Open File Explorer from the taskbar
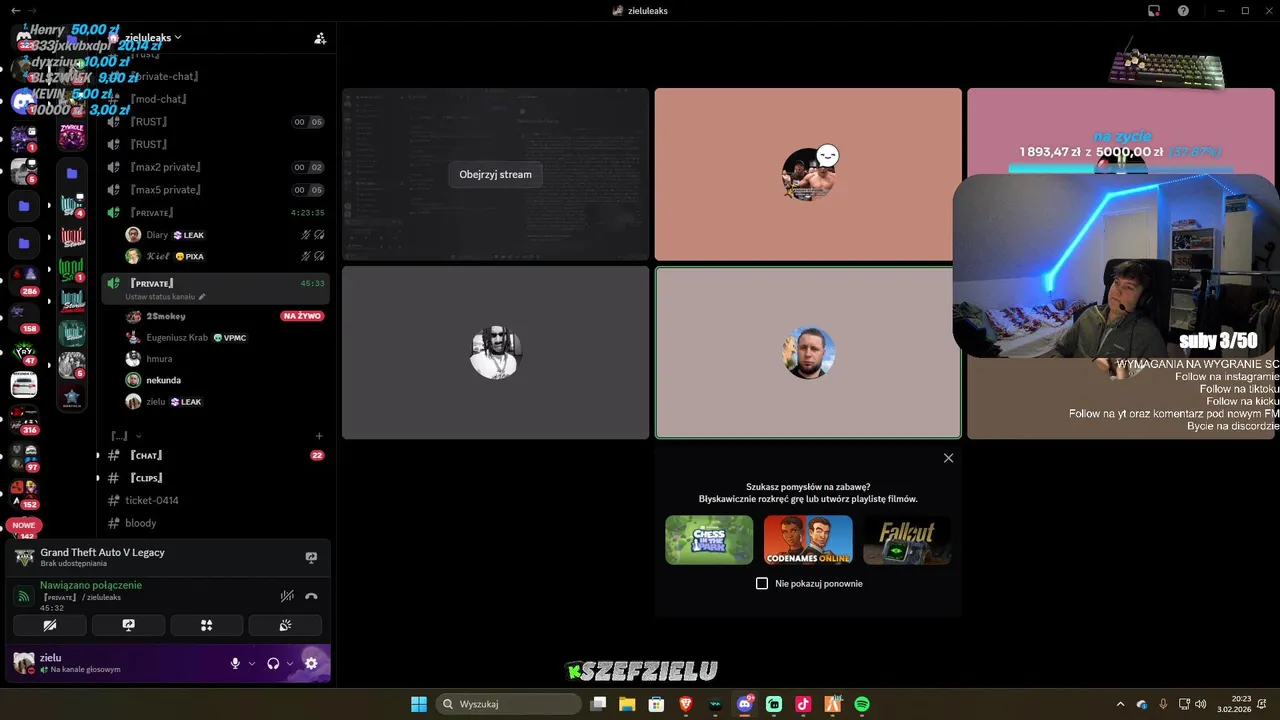 627,704
